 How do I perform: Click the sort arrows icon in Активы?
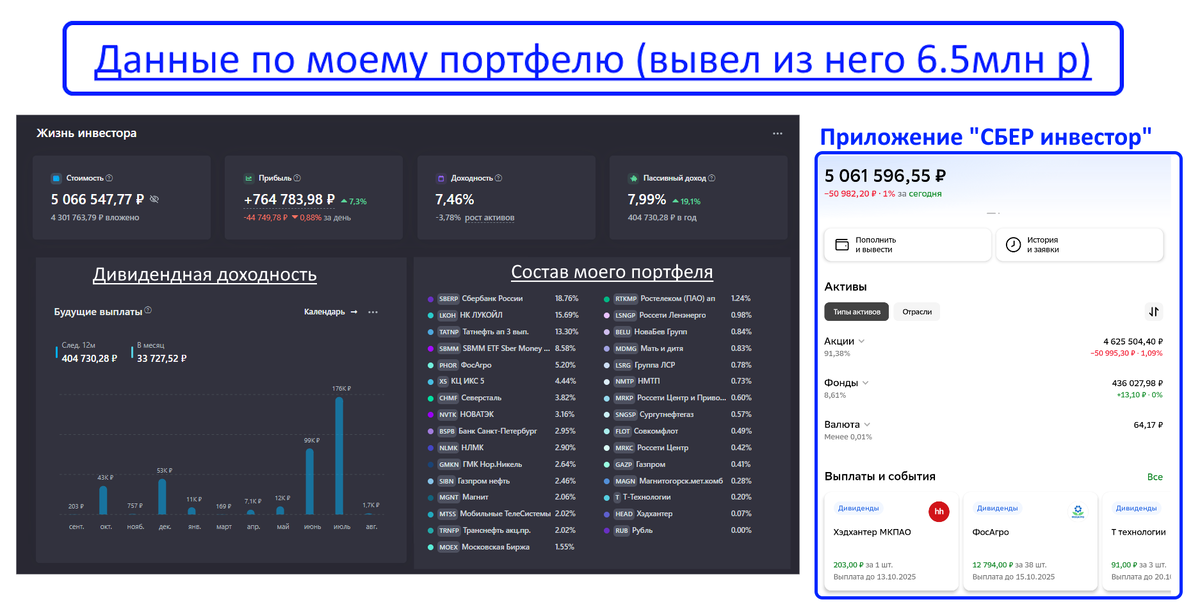point(1154,312)
